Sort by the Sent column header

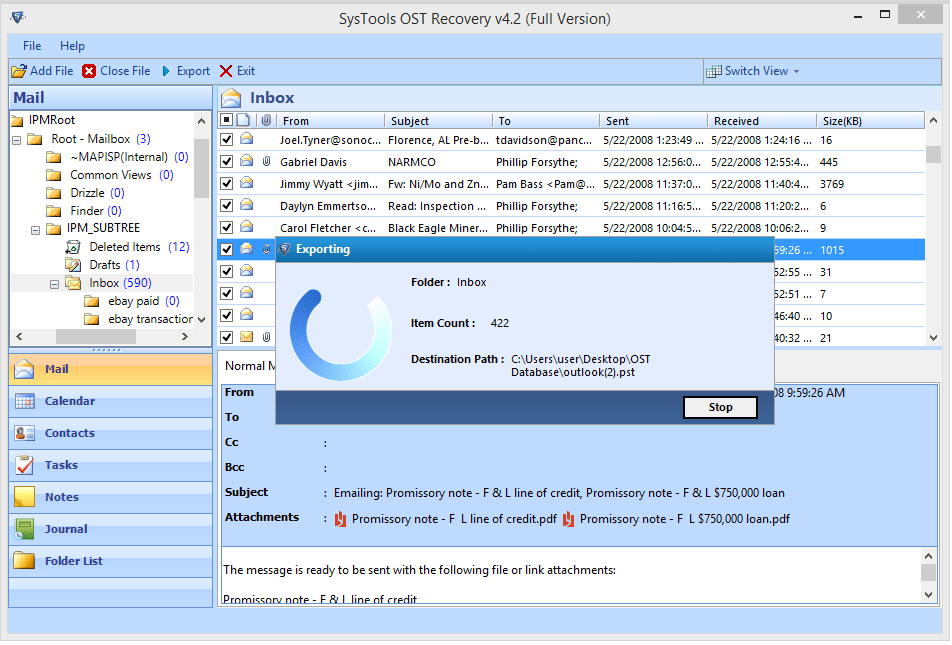point(654,121)
